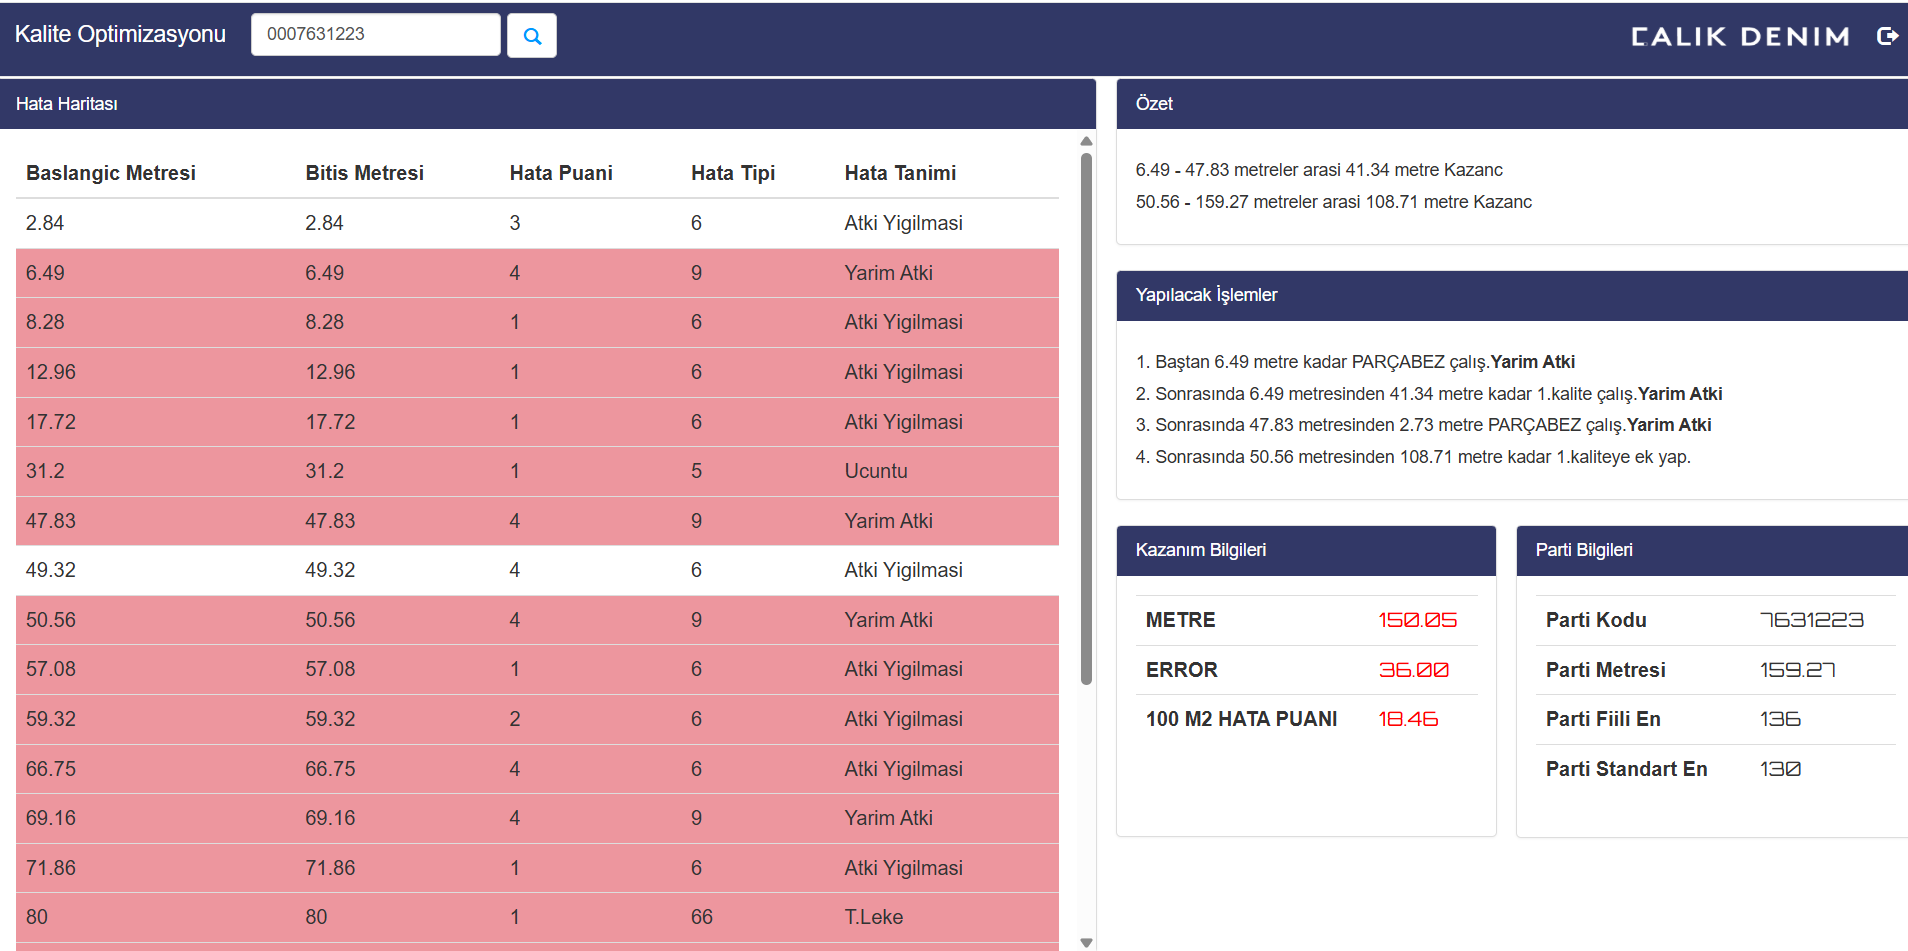1908x951 pixels.
Task: Click the Ucuntu defect row at 31.2
Action: pyautogui.click(x=537, y=471)
